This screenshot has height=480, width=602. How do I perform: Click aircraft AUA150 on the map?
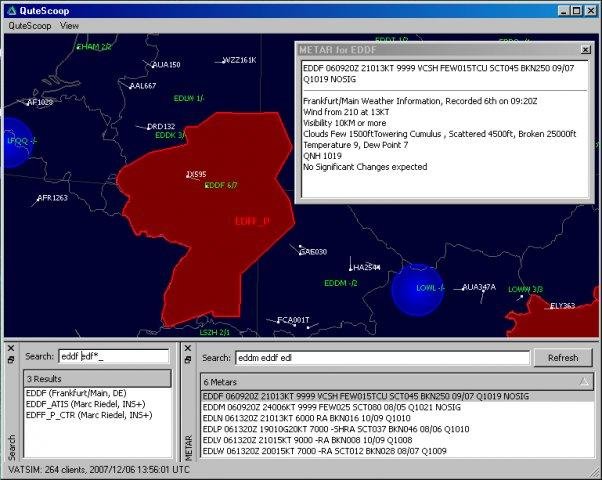166,65
